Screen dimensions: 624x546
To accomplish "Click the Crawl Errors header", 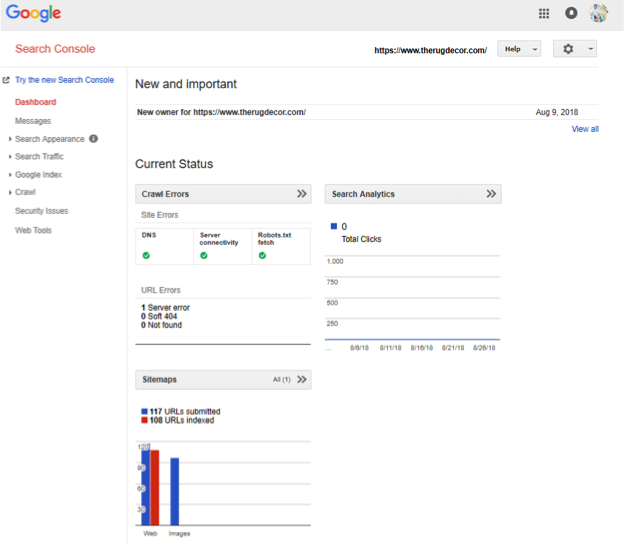I will click(223, 194).
